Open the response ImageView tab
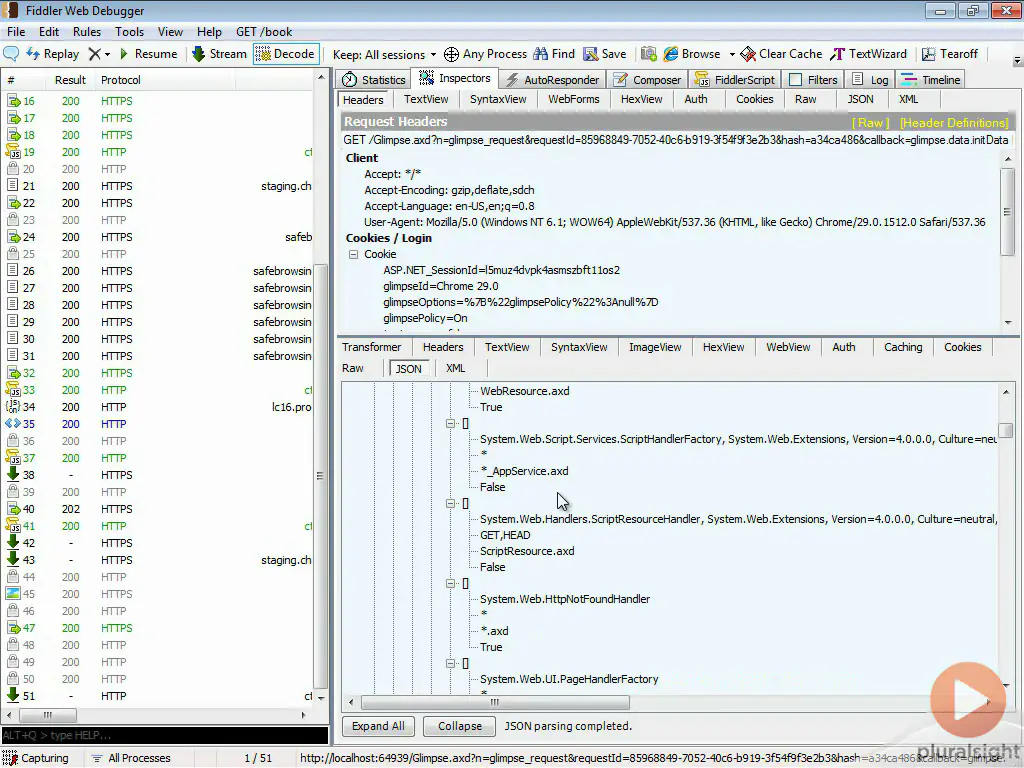 pos(655,347)
